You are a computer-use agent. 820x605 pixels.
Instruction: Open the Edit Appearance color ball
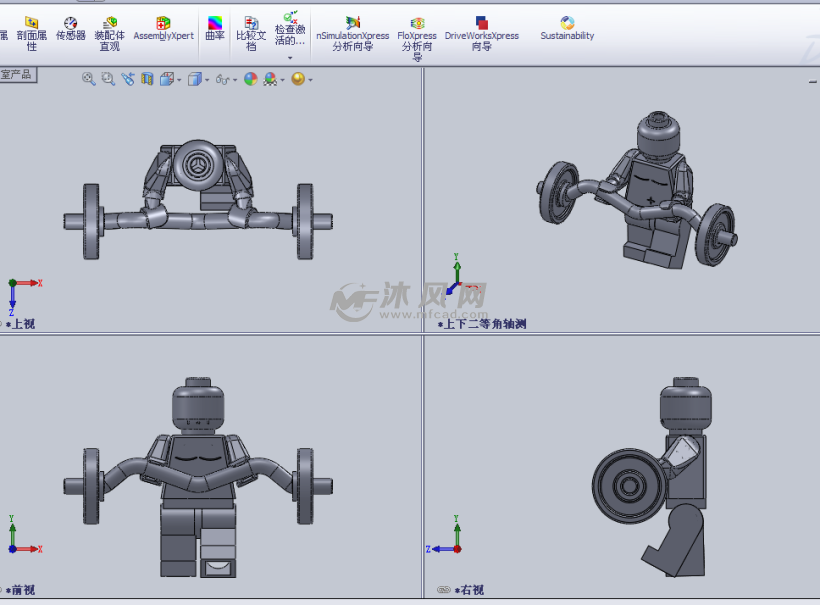click(250, 79)
